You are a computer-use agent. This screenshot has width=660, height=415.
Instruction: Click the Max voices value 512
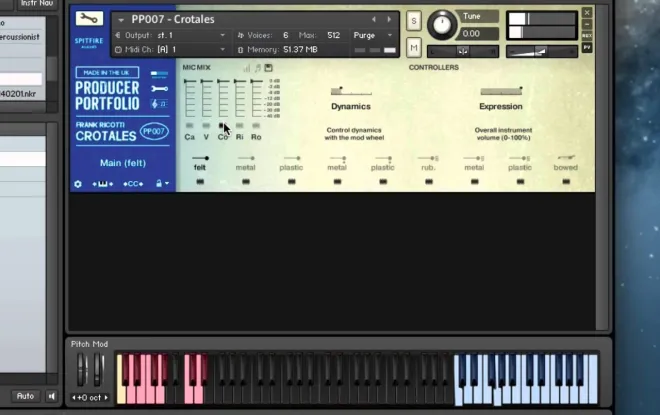[333, 35]
